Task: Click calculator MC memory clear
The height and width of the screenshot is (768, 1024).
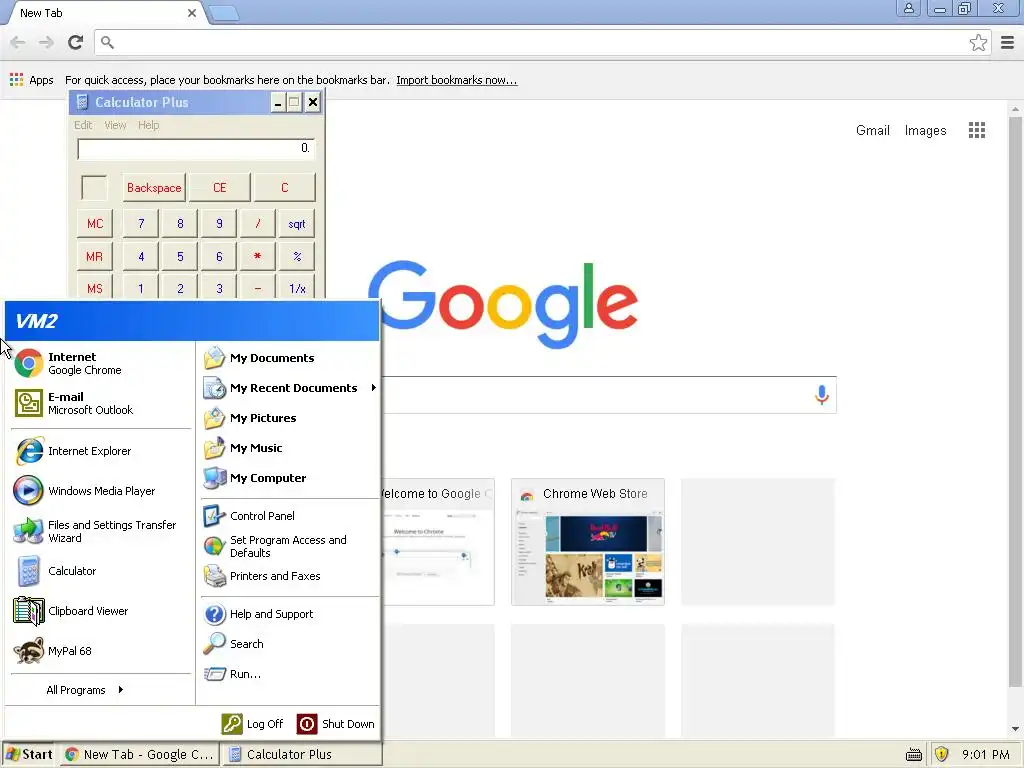Action: (x=95, y=223)
